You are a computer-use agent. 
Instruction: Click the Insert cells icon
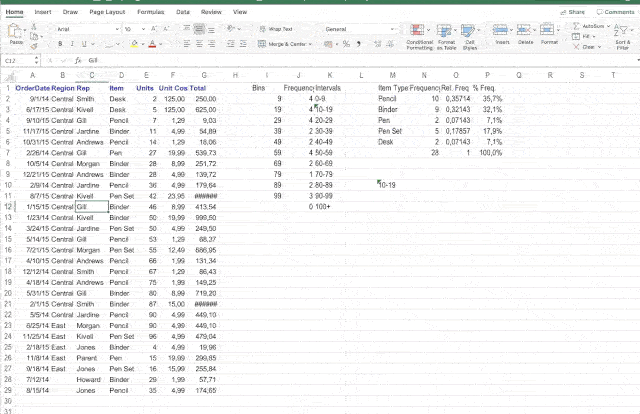(500, 29)
